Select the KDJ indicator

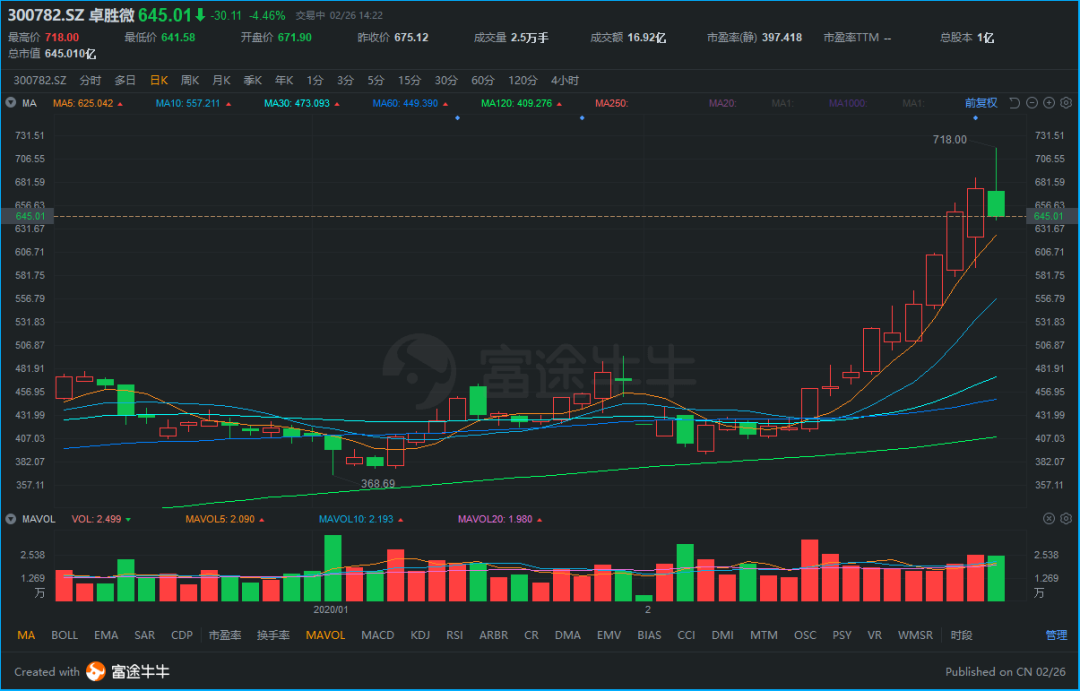tap(420, 635)
